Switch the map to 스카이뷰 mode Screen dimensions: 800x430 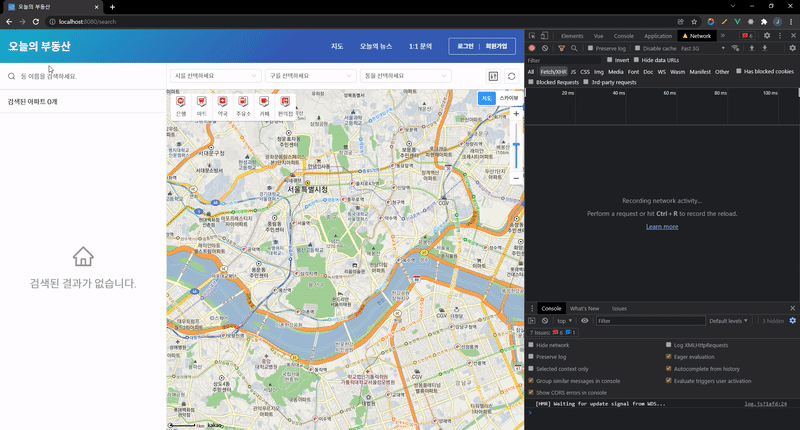508,98
